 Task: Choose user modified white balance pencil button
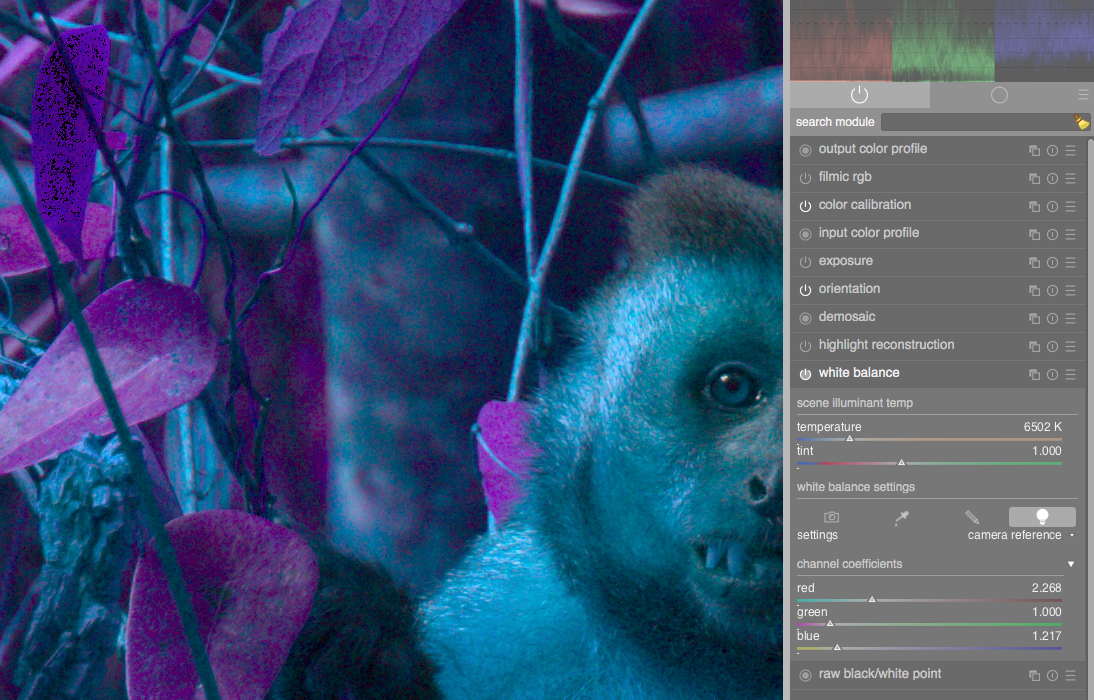pos(972,517)
